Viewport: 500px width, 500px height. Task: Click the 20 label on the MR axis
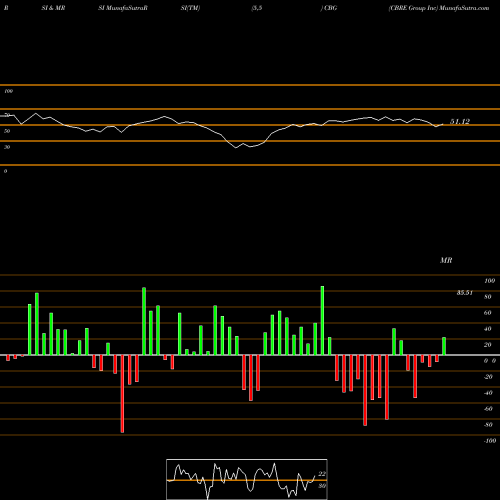click(x=488, y=345)
